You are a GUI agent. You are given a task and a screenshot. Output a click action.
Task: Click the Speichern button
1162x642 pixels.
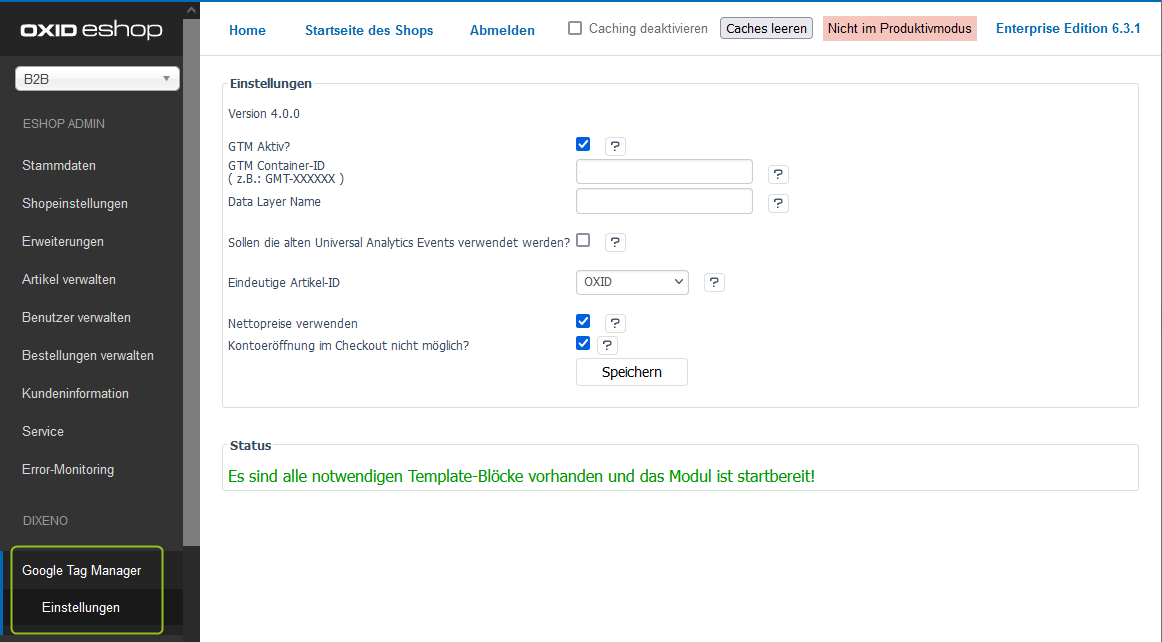631,372
